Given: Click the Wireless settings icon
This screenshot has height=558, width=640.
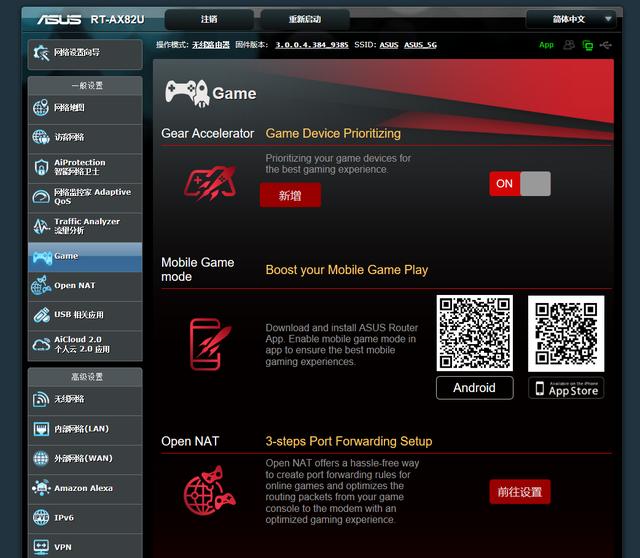Looking at the screenshot, I should [41, 399].
